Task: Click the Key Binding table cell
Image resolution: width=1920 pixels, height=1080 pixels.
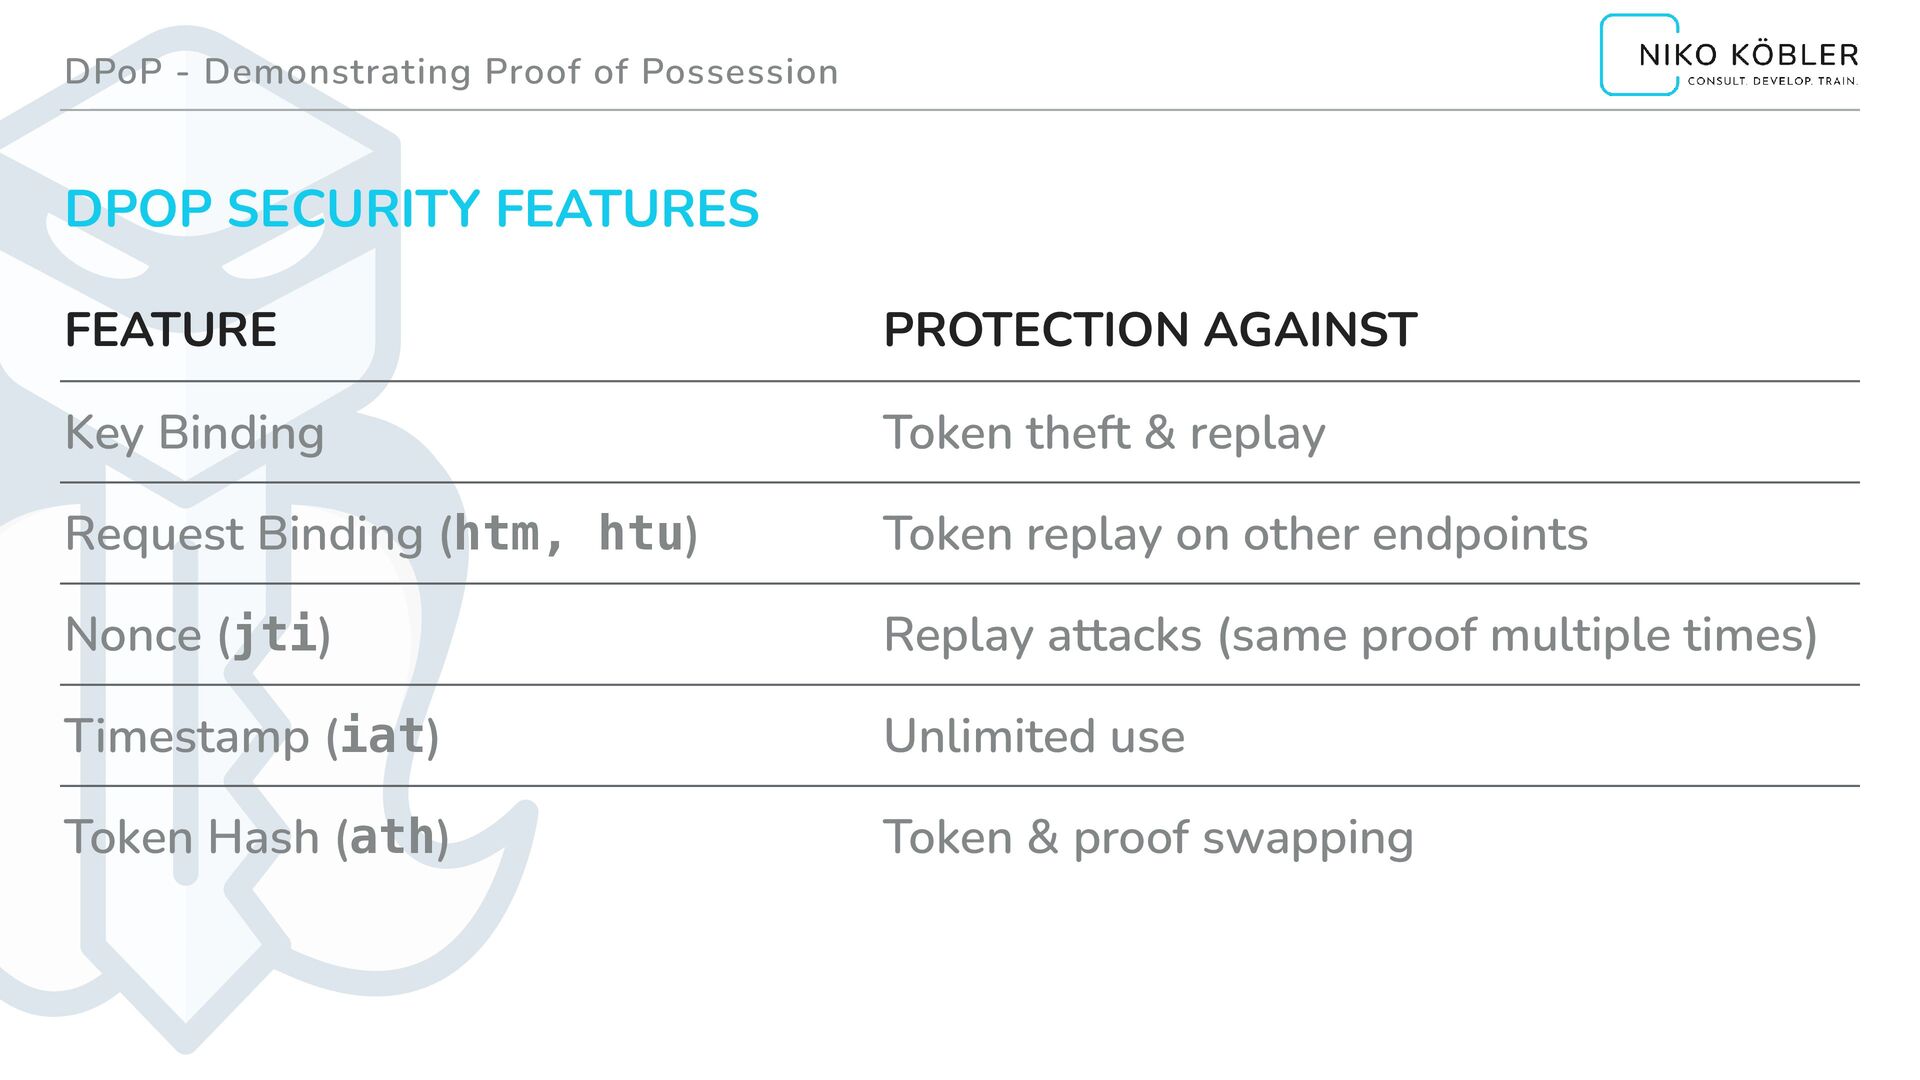Action: pyautogui.click(x=195, y=433)
